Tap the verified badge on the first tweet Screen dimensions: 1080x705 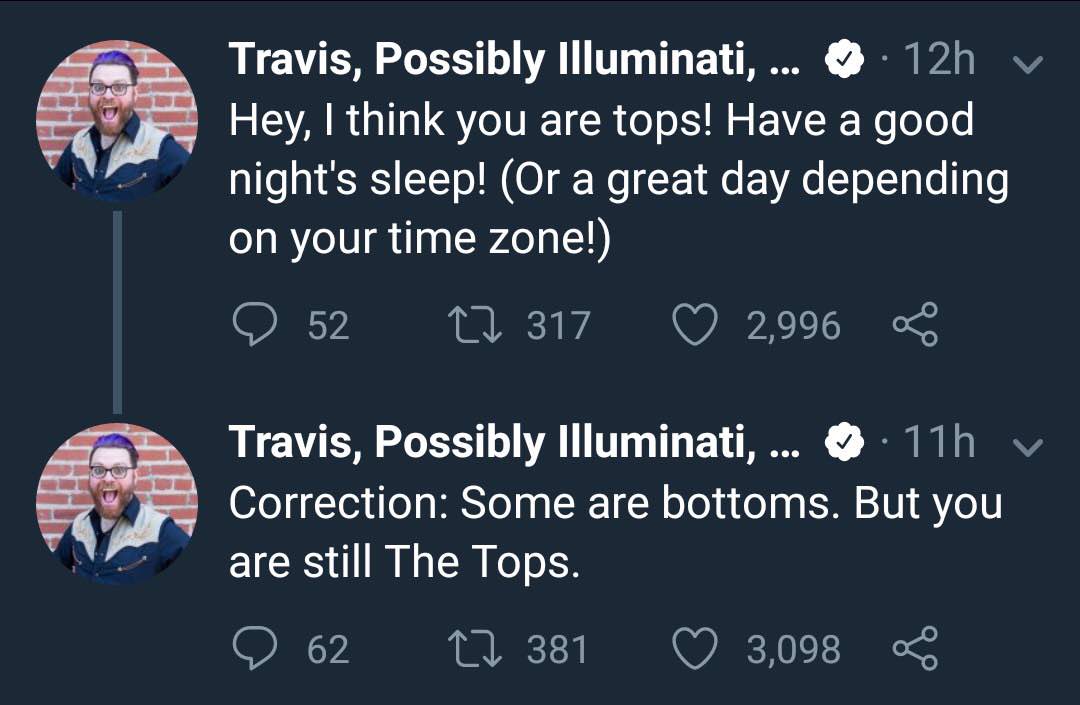(x=844, y=60)
